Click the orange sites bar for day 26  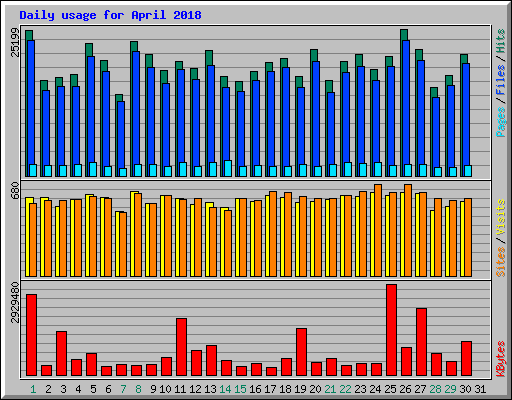(408, 230)
